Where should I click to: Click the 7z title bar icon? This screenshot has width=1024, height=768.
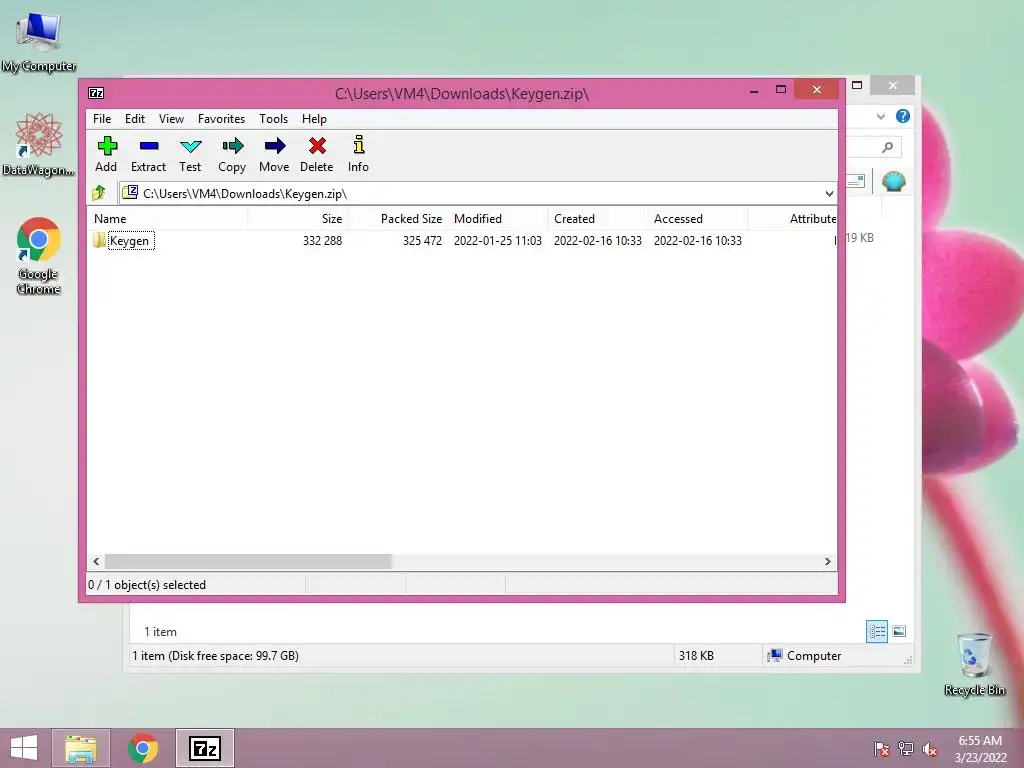[96, 93]
